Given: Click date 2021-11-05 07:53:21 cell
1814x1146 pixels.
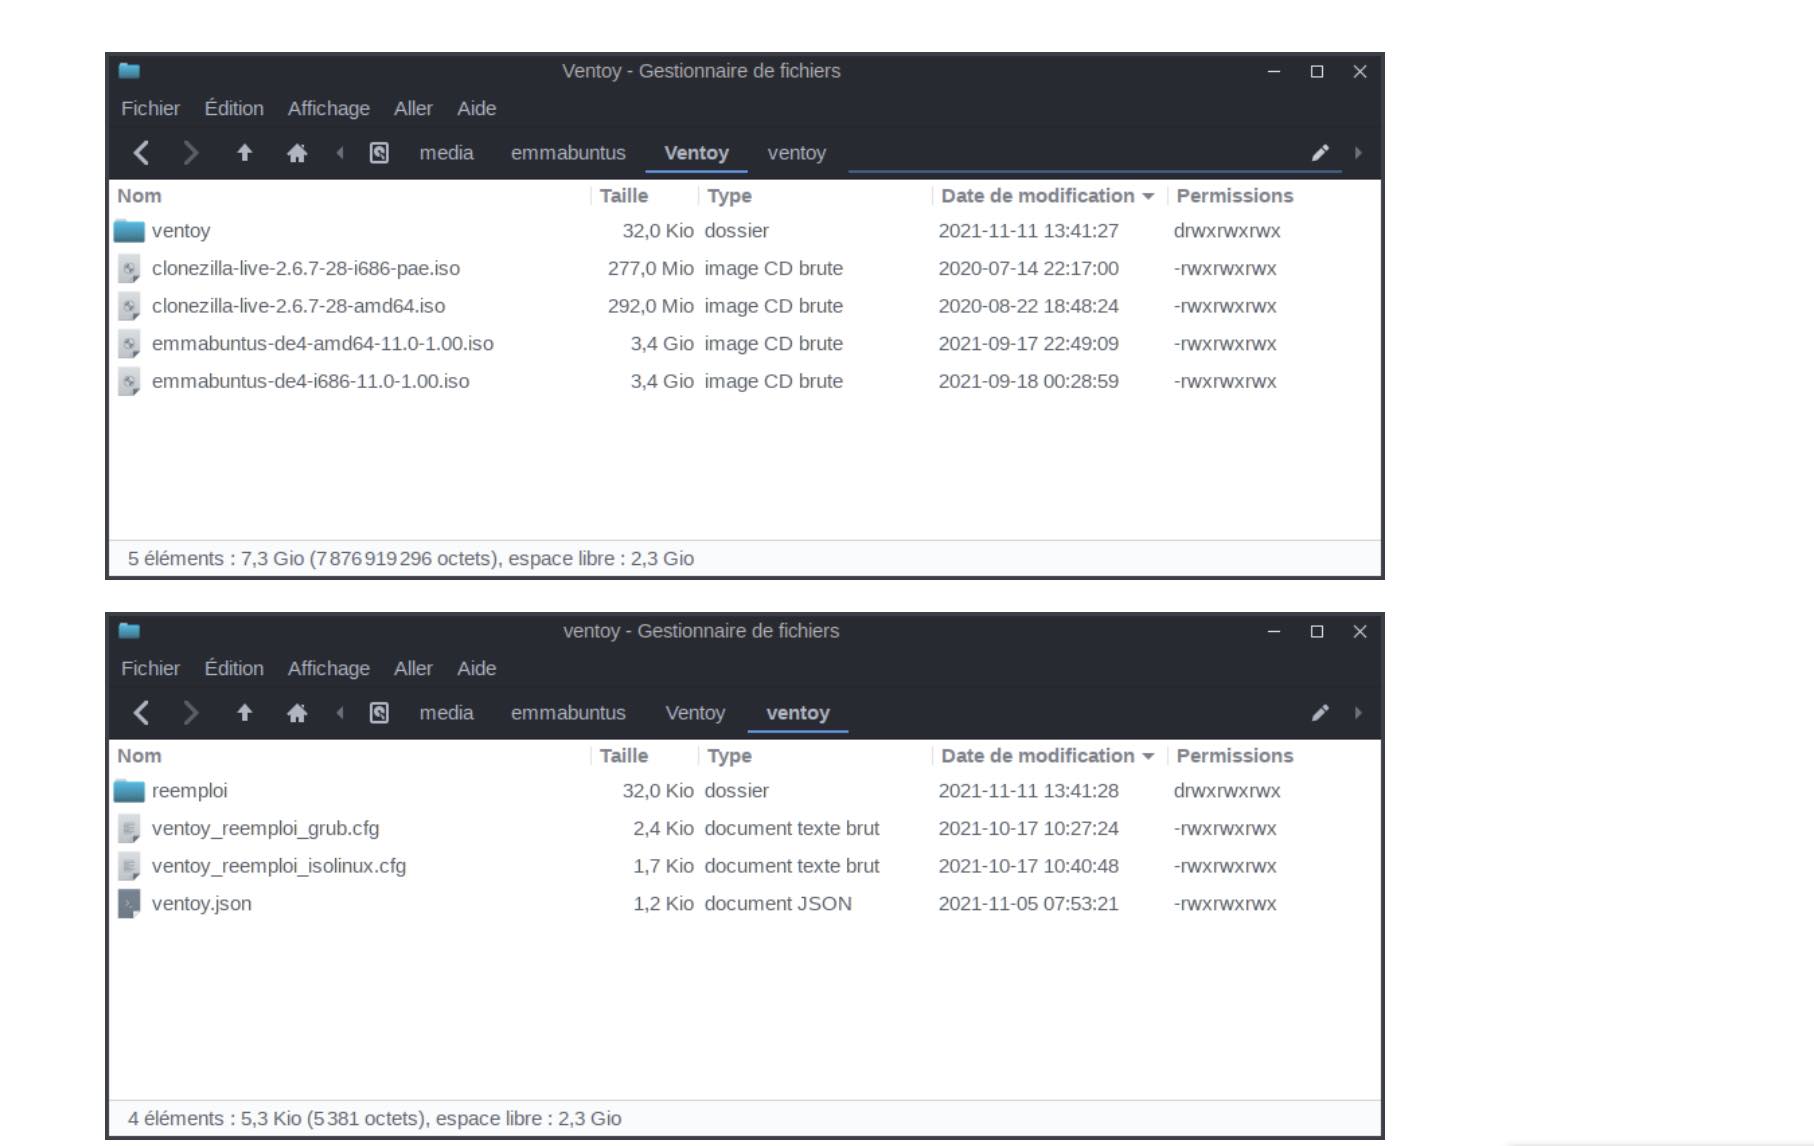Looking at the screenshot, I should coord(1028,904).
